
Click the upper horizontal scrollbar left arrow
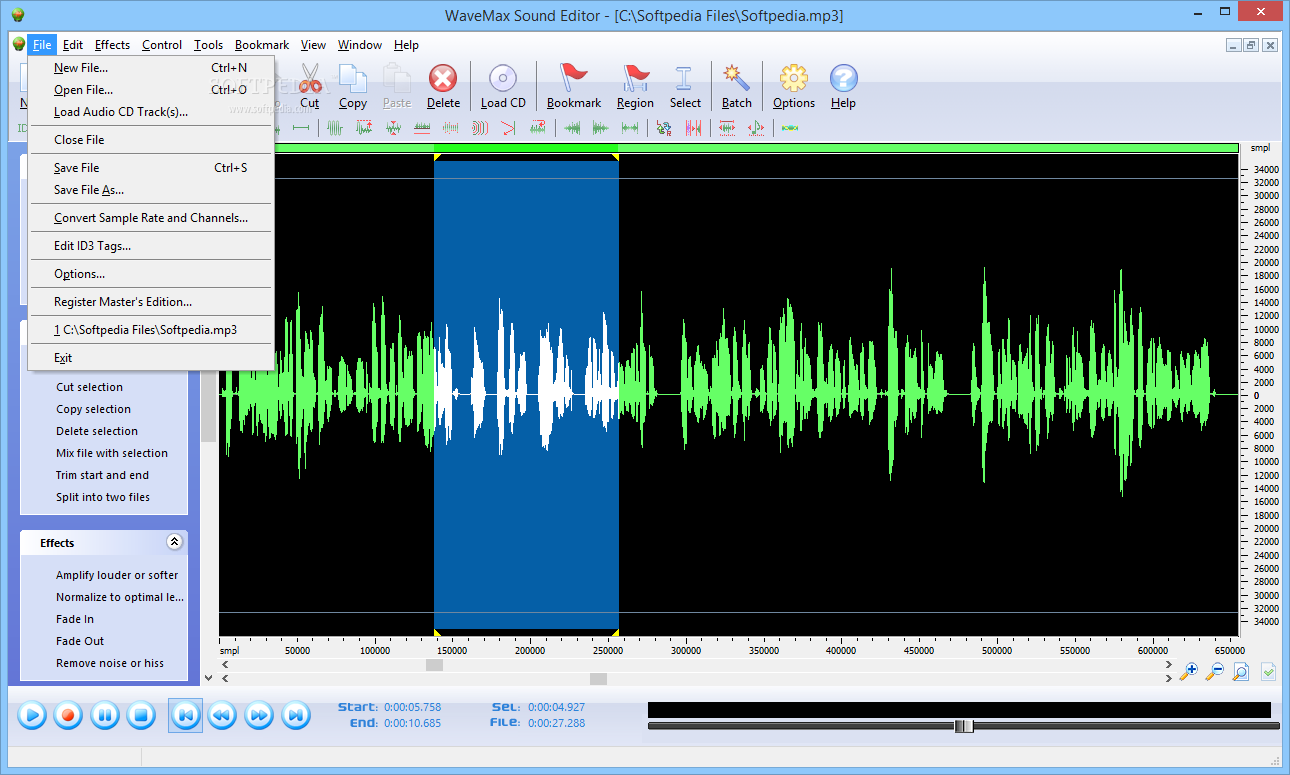coord(225,665)
